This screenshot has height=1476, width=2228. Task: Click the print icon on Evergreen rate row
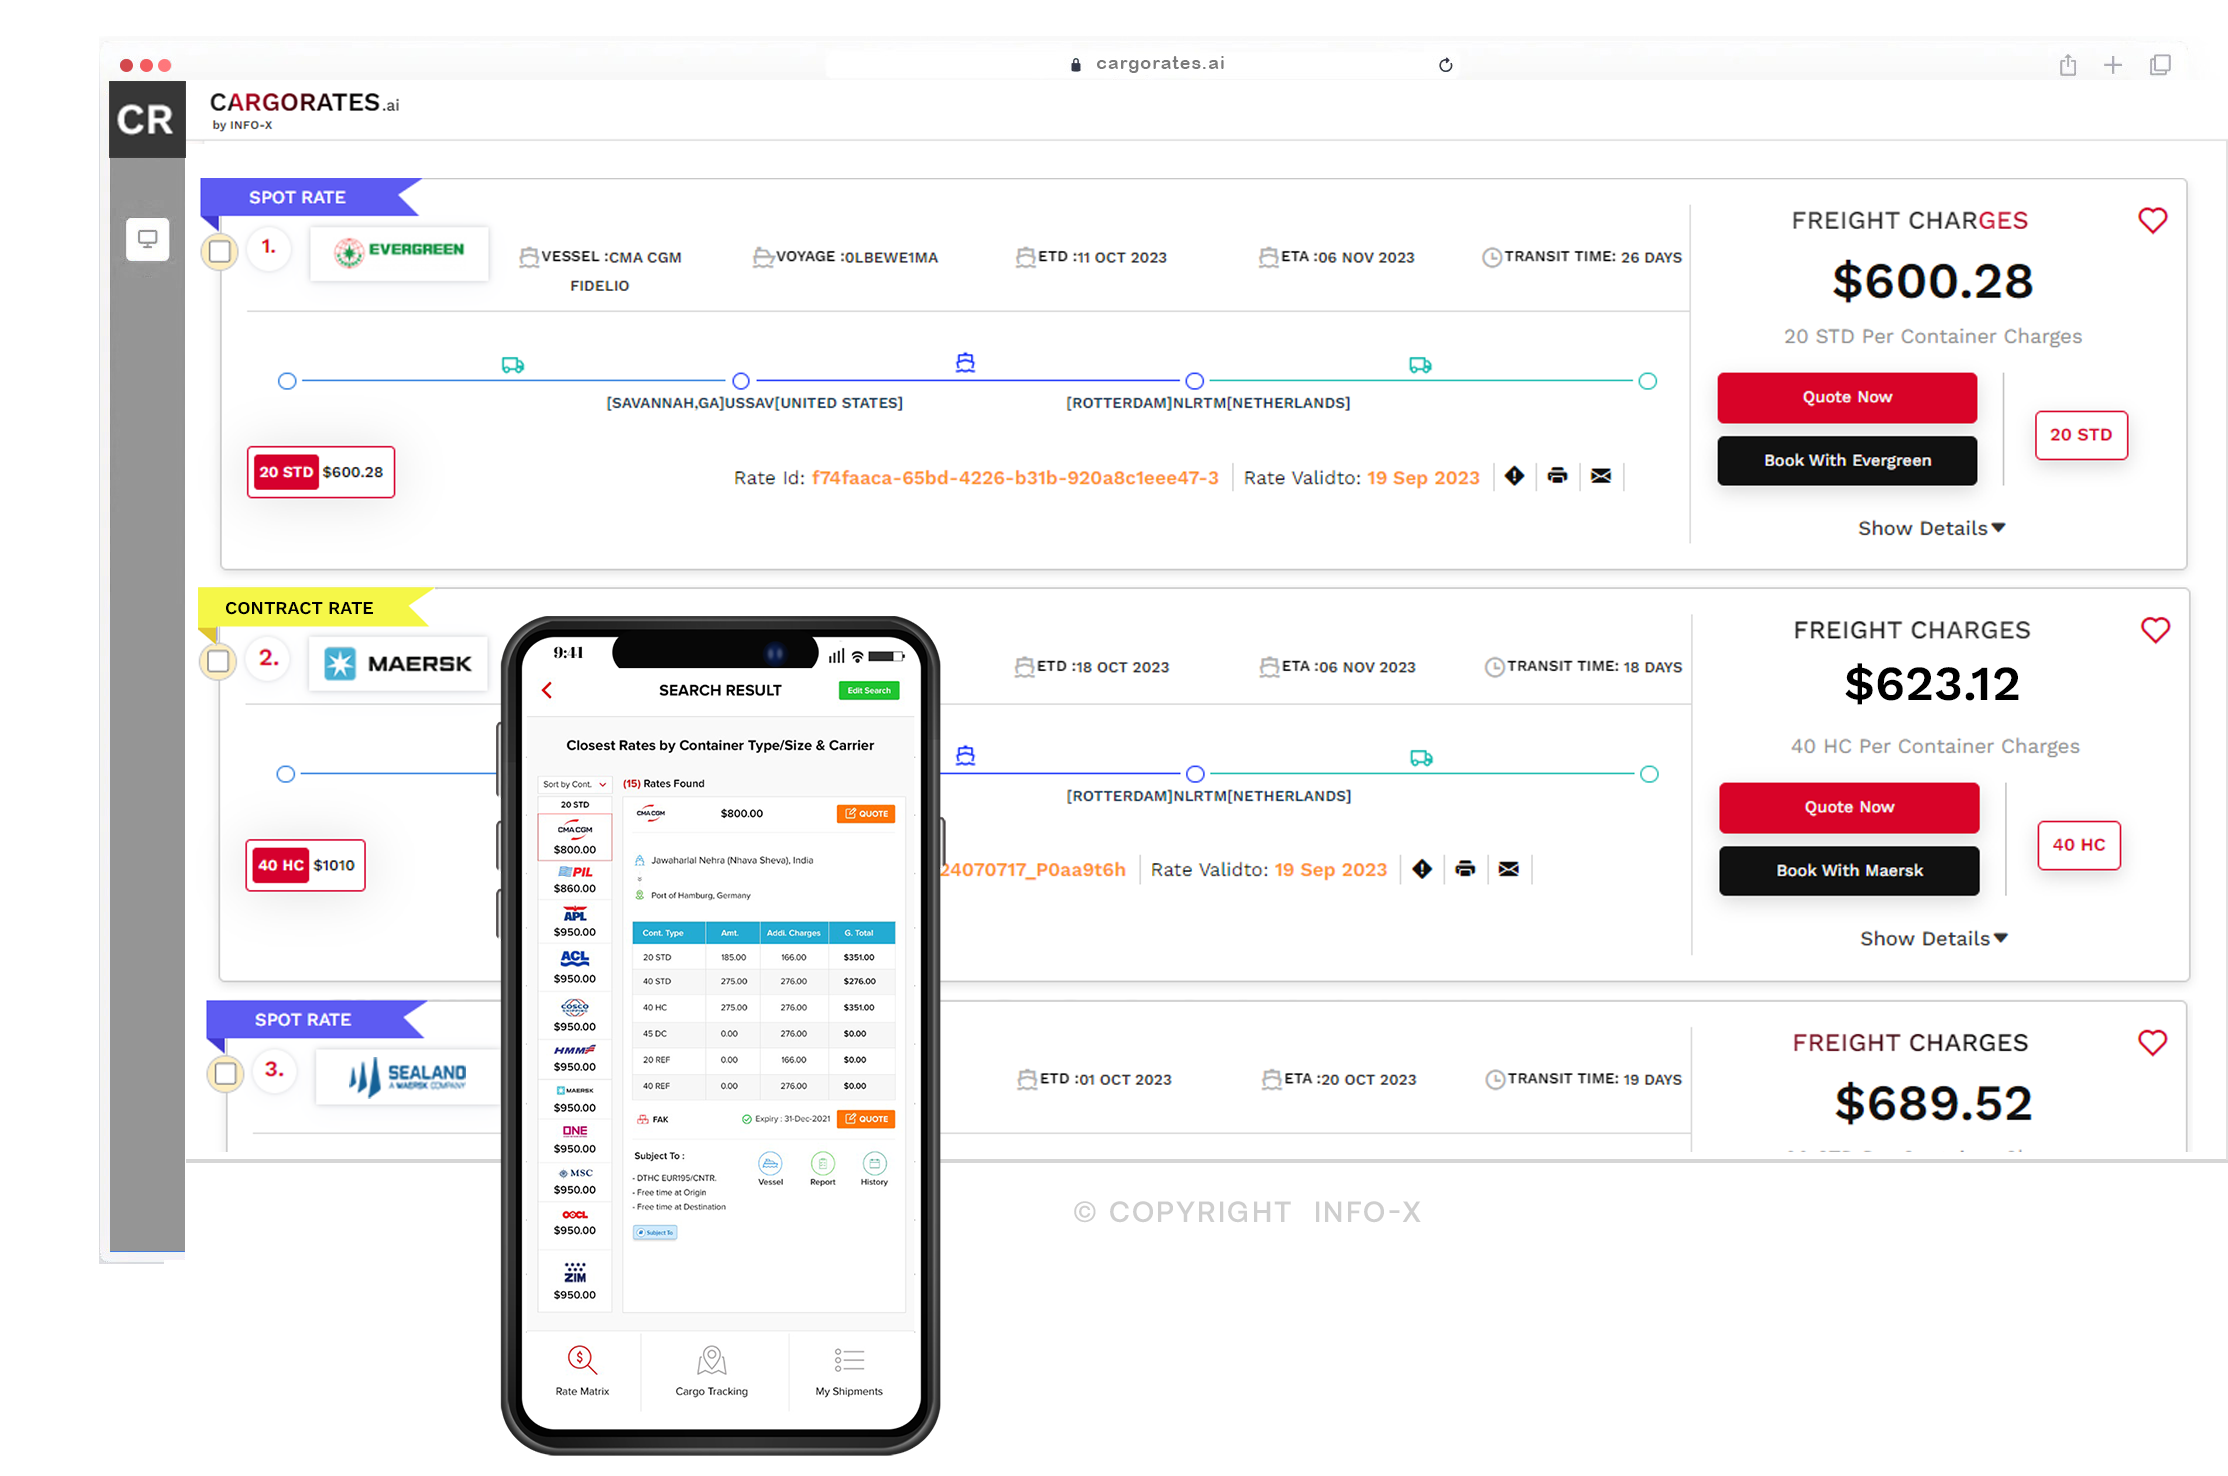coord(1553,476)
